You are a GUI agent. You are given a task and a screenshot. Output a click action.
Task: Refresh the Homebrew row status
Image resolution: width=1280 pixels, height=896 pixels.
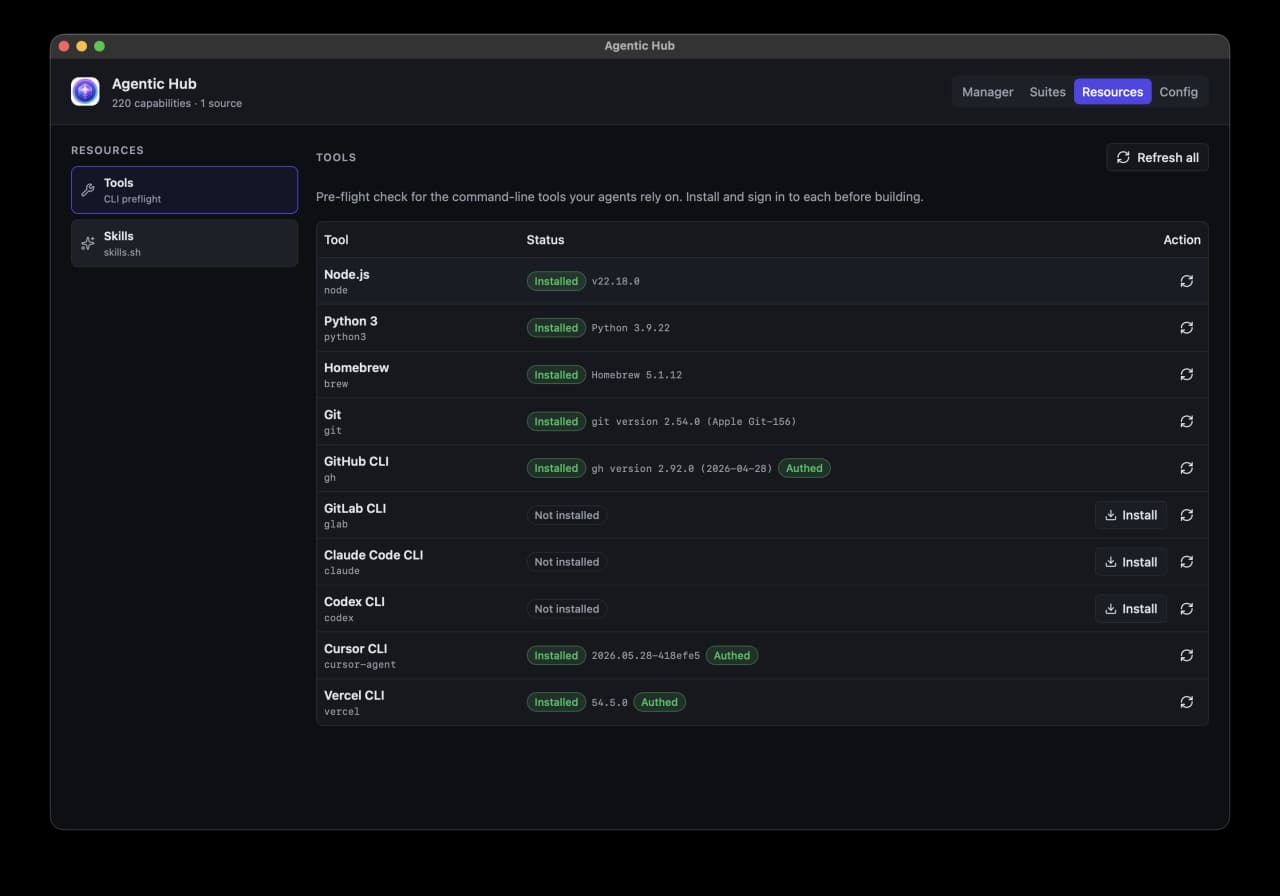coord(1187,374)
